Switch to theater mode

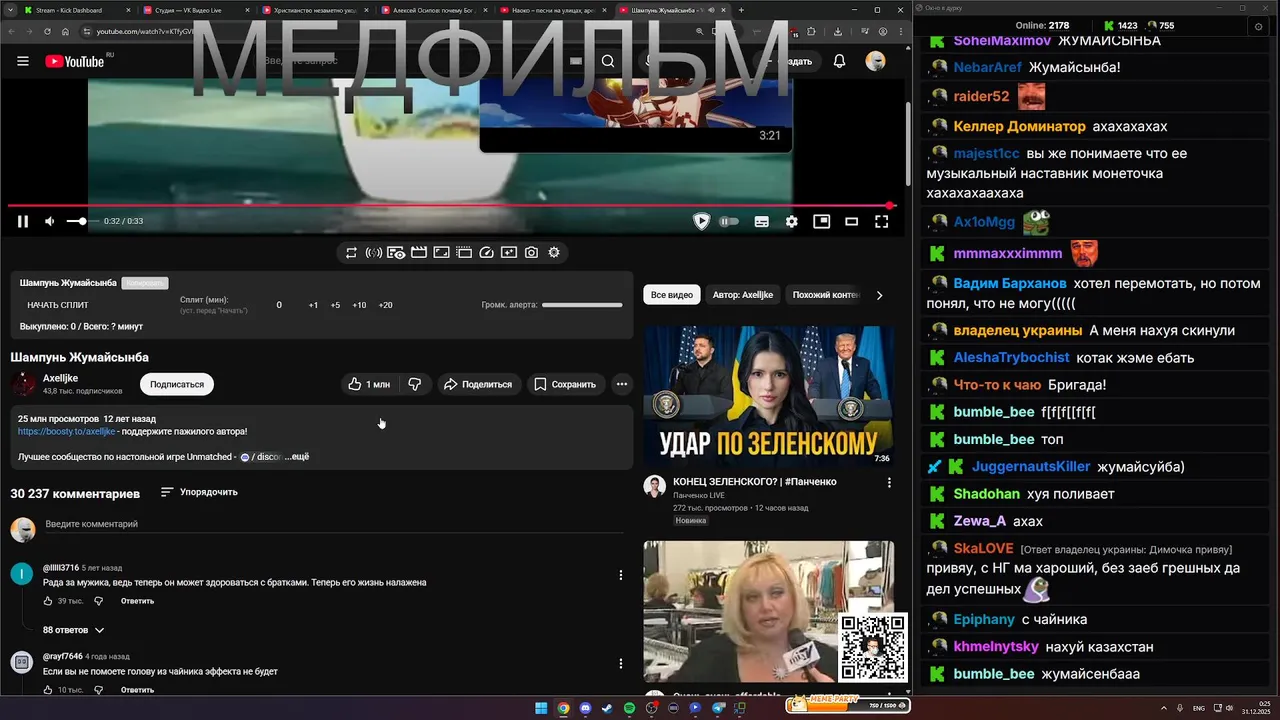click(x=852, y=221)
